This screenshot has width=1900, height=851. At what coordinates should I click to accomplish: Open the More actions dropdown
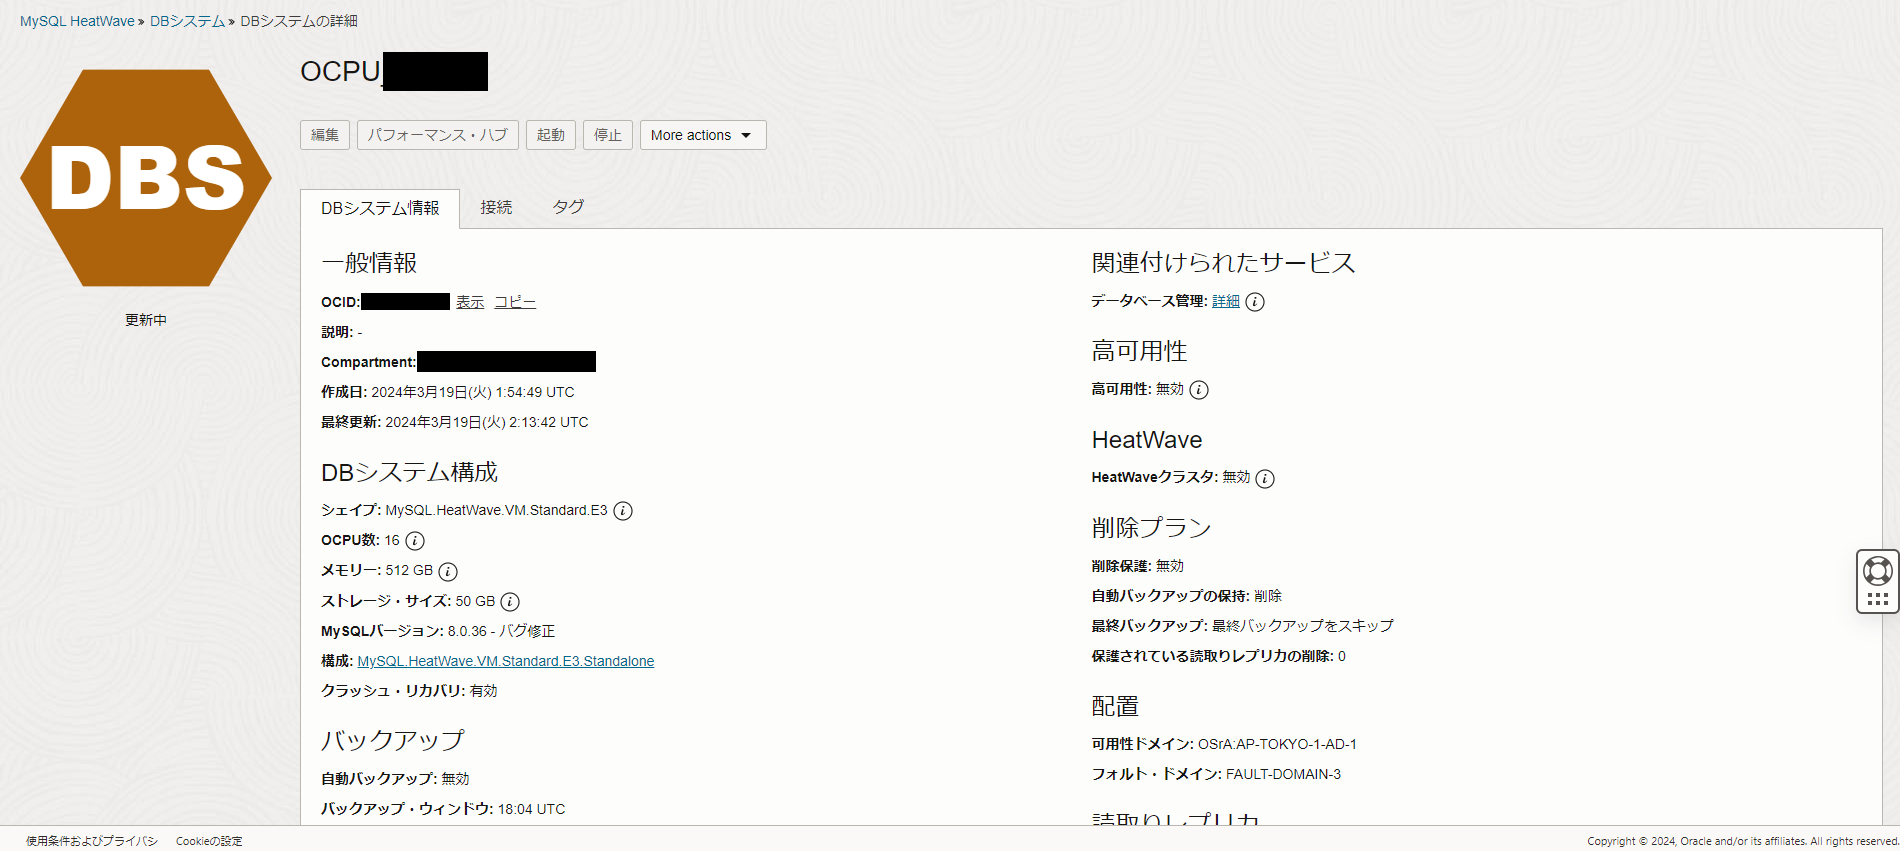(x=703, y=135)
